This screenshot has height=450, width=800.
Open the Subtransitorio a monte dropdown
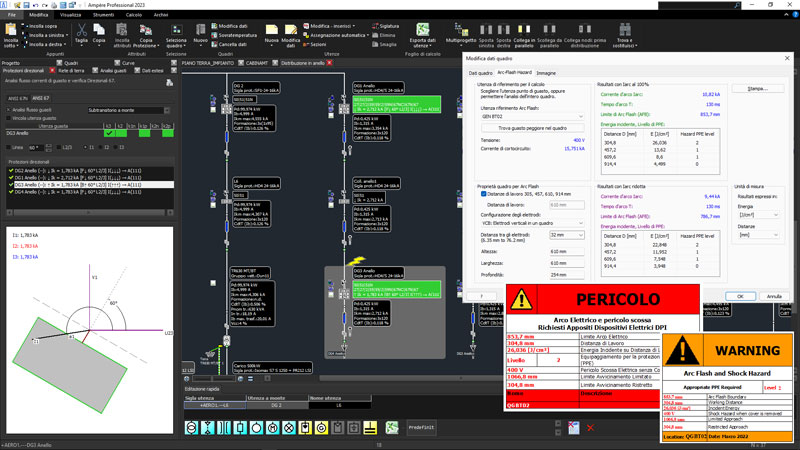[129, 110]
